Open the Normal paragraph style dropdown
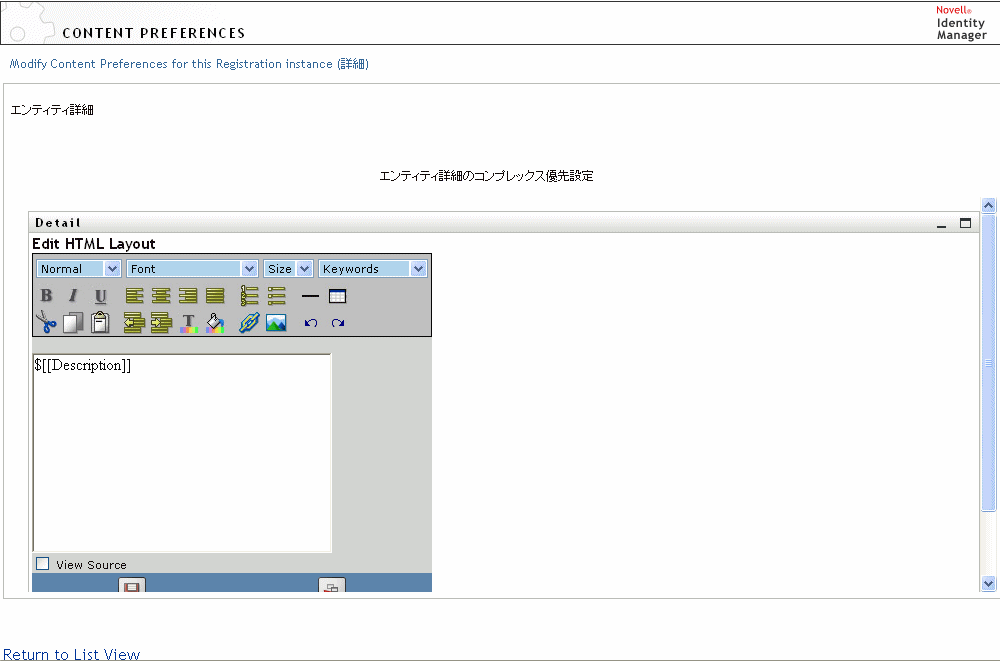Image resolution: width=1000 pixels, height=661 pixels. point(78,269)
